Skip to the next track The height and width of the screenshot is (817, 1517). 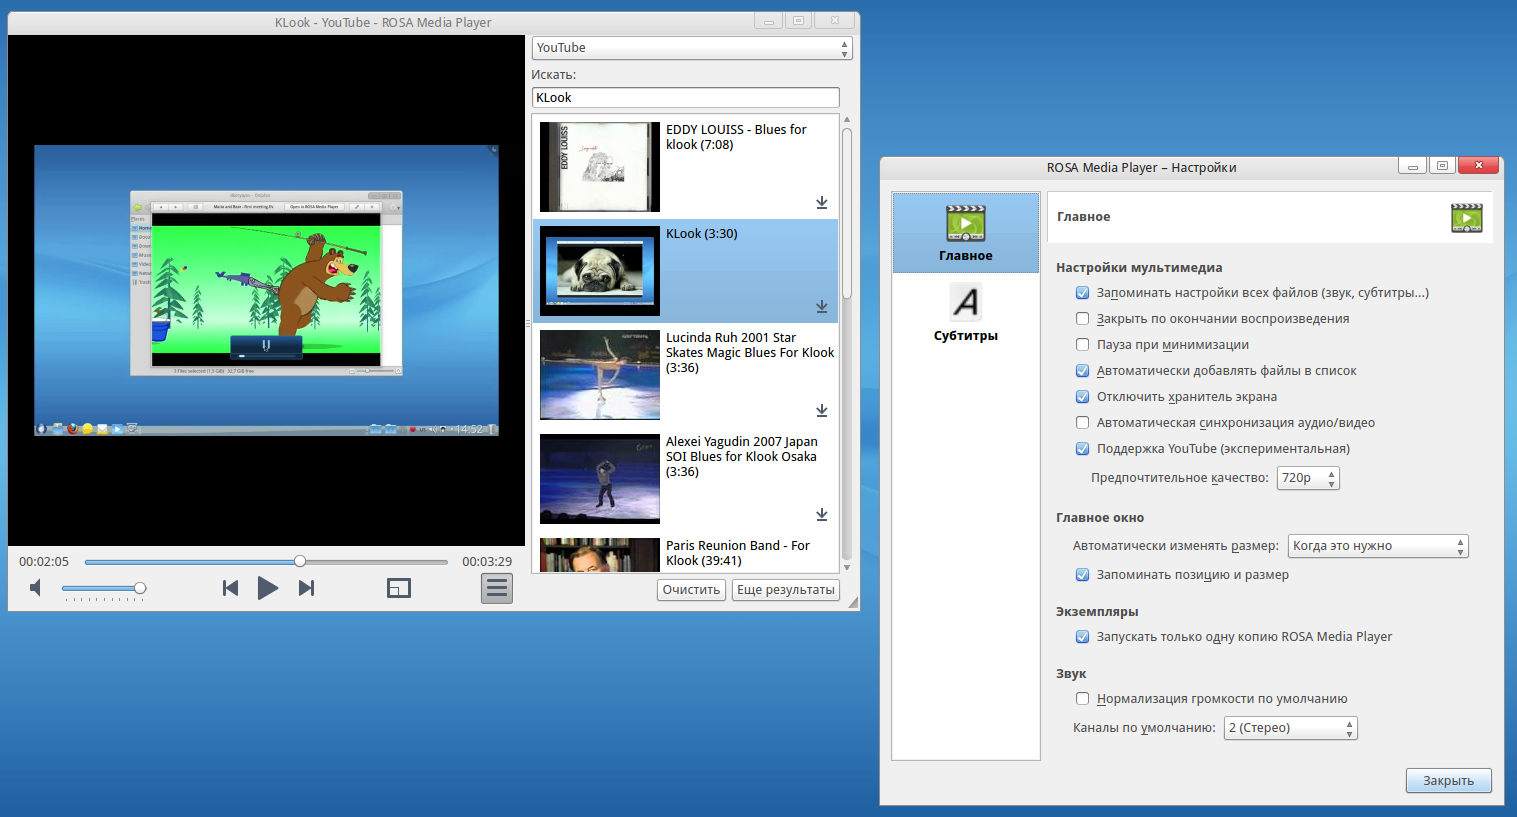[307, 588]
